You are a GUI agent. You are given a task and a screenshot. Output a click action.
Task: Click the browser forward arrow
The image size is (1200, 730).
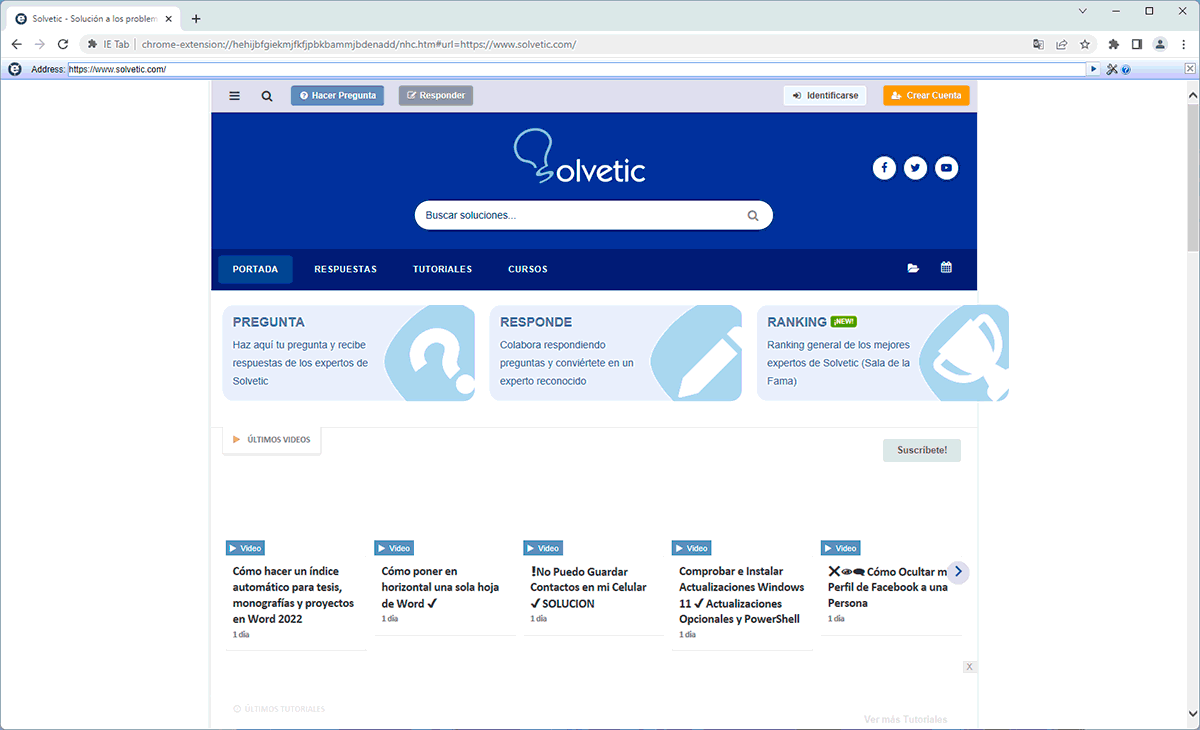click(x=39, y=44)
